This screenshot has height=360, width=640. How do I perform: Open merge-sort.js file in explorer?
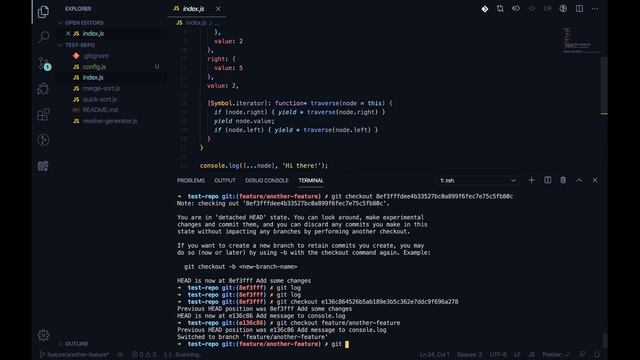click(x=101, y=88)
